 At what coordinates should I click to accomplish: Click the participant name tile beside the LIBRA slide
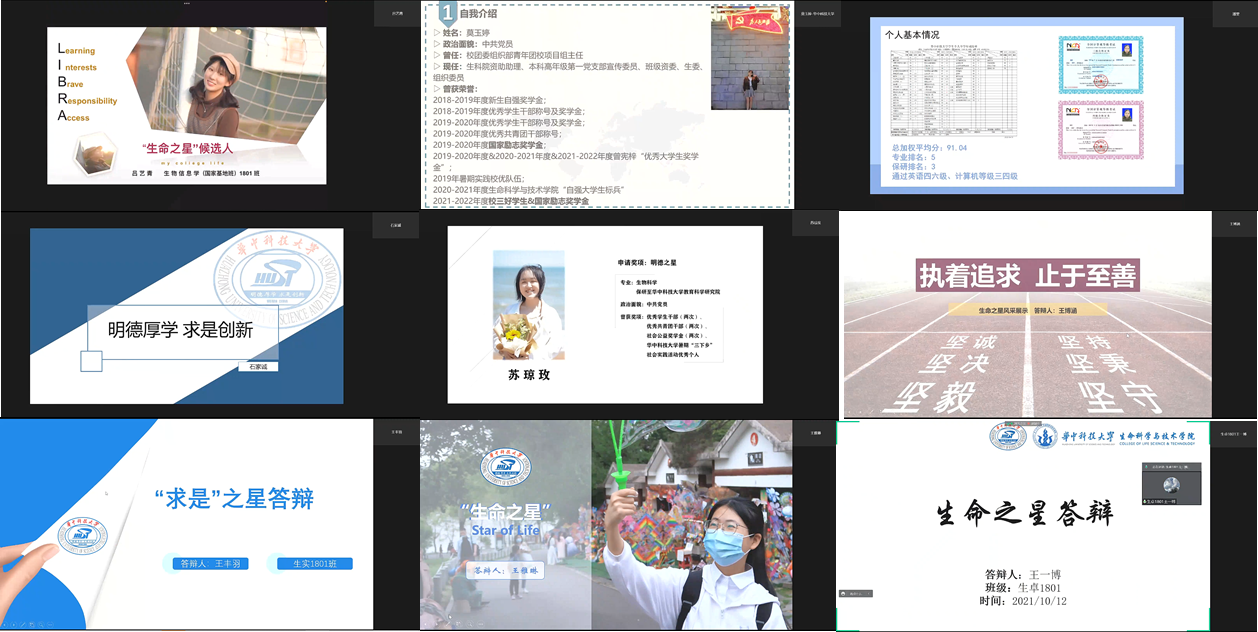pos(396,15)
